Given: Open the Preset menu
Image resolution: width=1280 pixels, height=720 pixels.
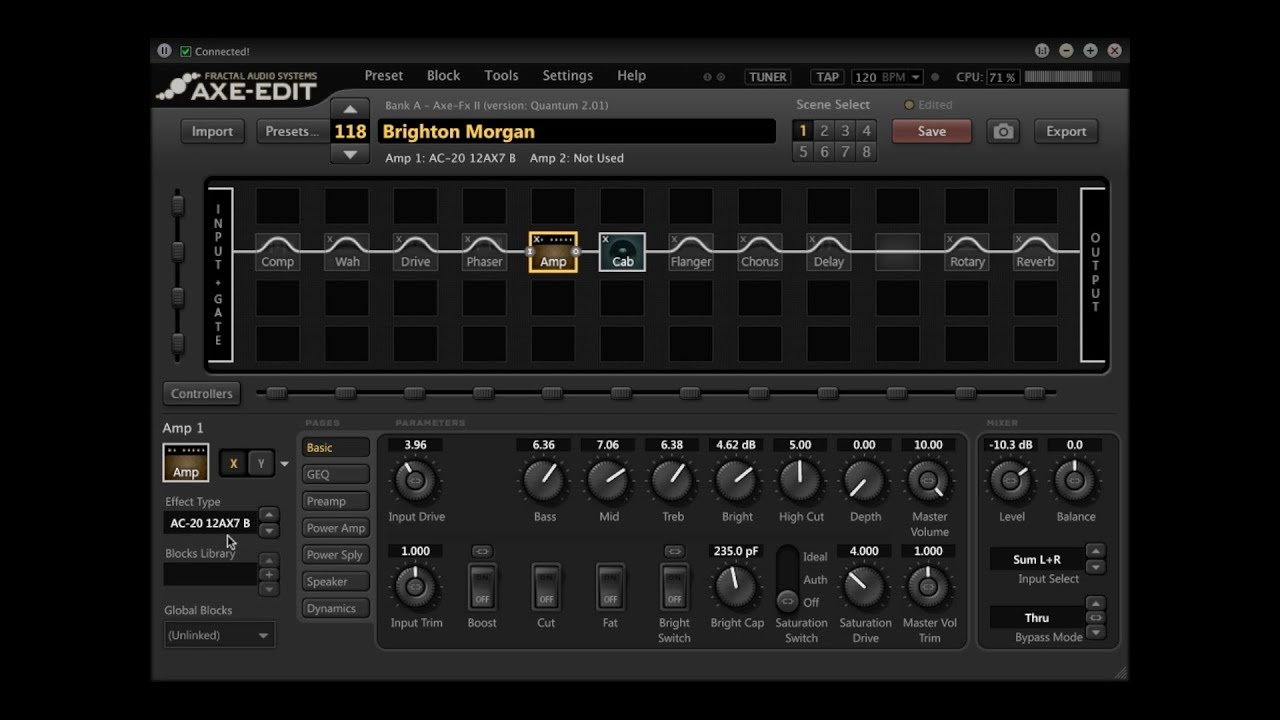Looking at the screenshot, I should (x=384, y=75).
